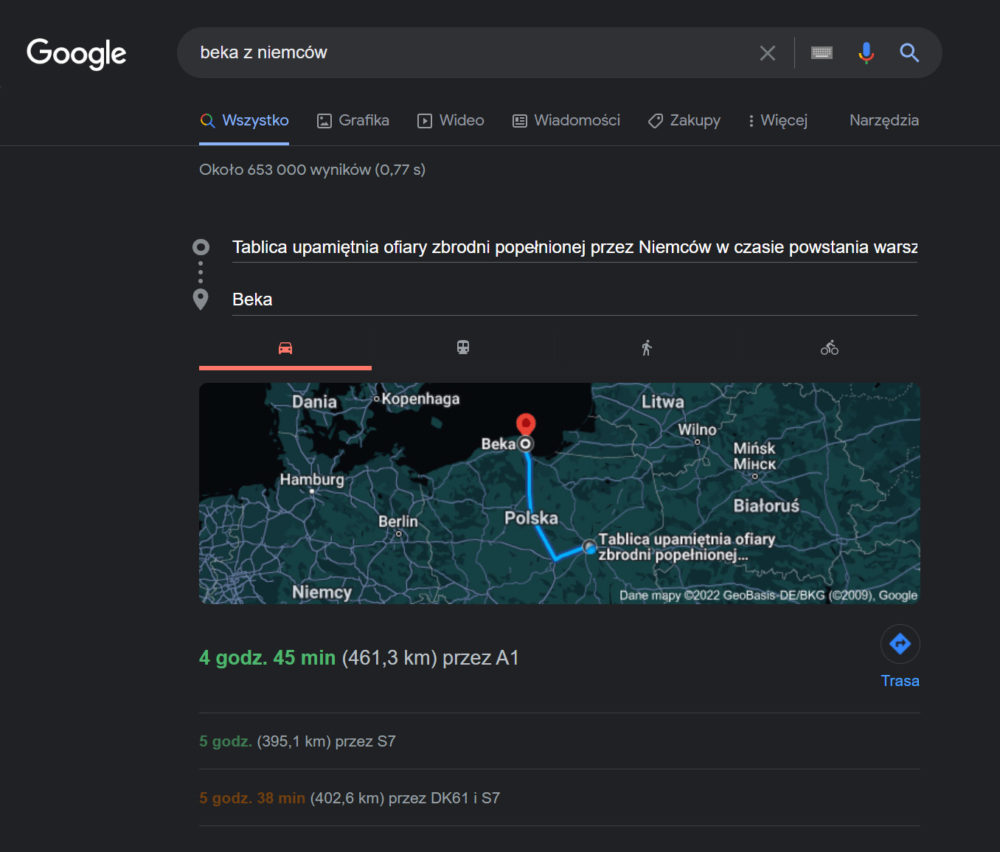Click the destination field 'Beka'

(x=575, y=300)
